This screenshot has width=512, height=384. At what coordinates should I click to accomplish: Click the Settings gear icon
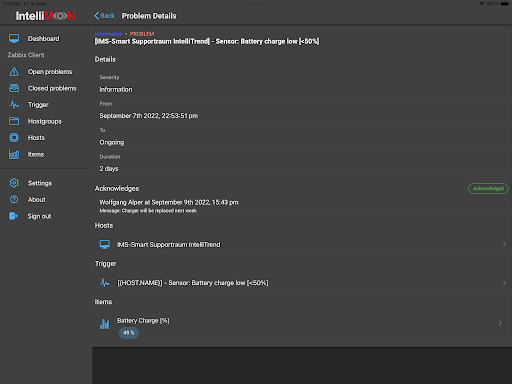click(14, 183)
